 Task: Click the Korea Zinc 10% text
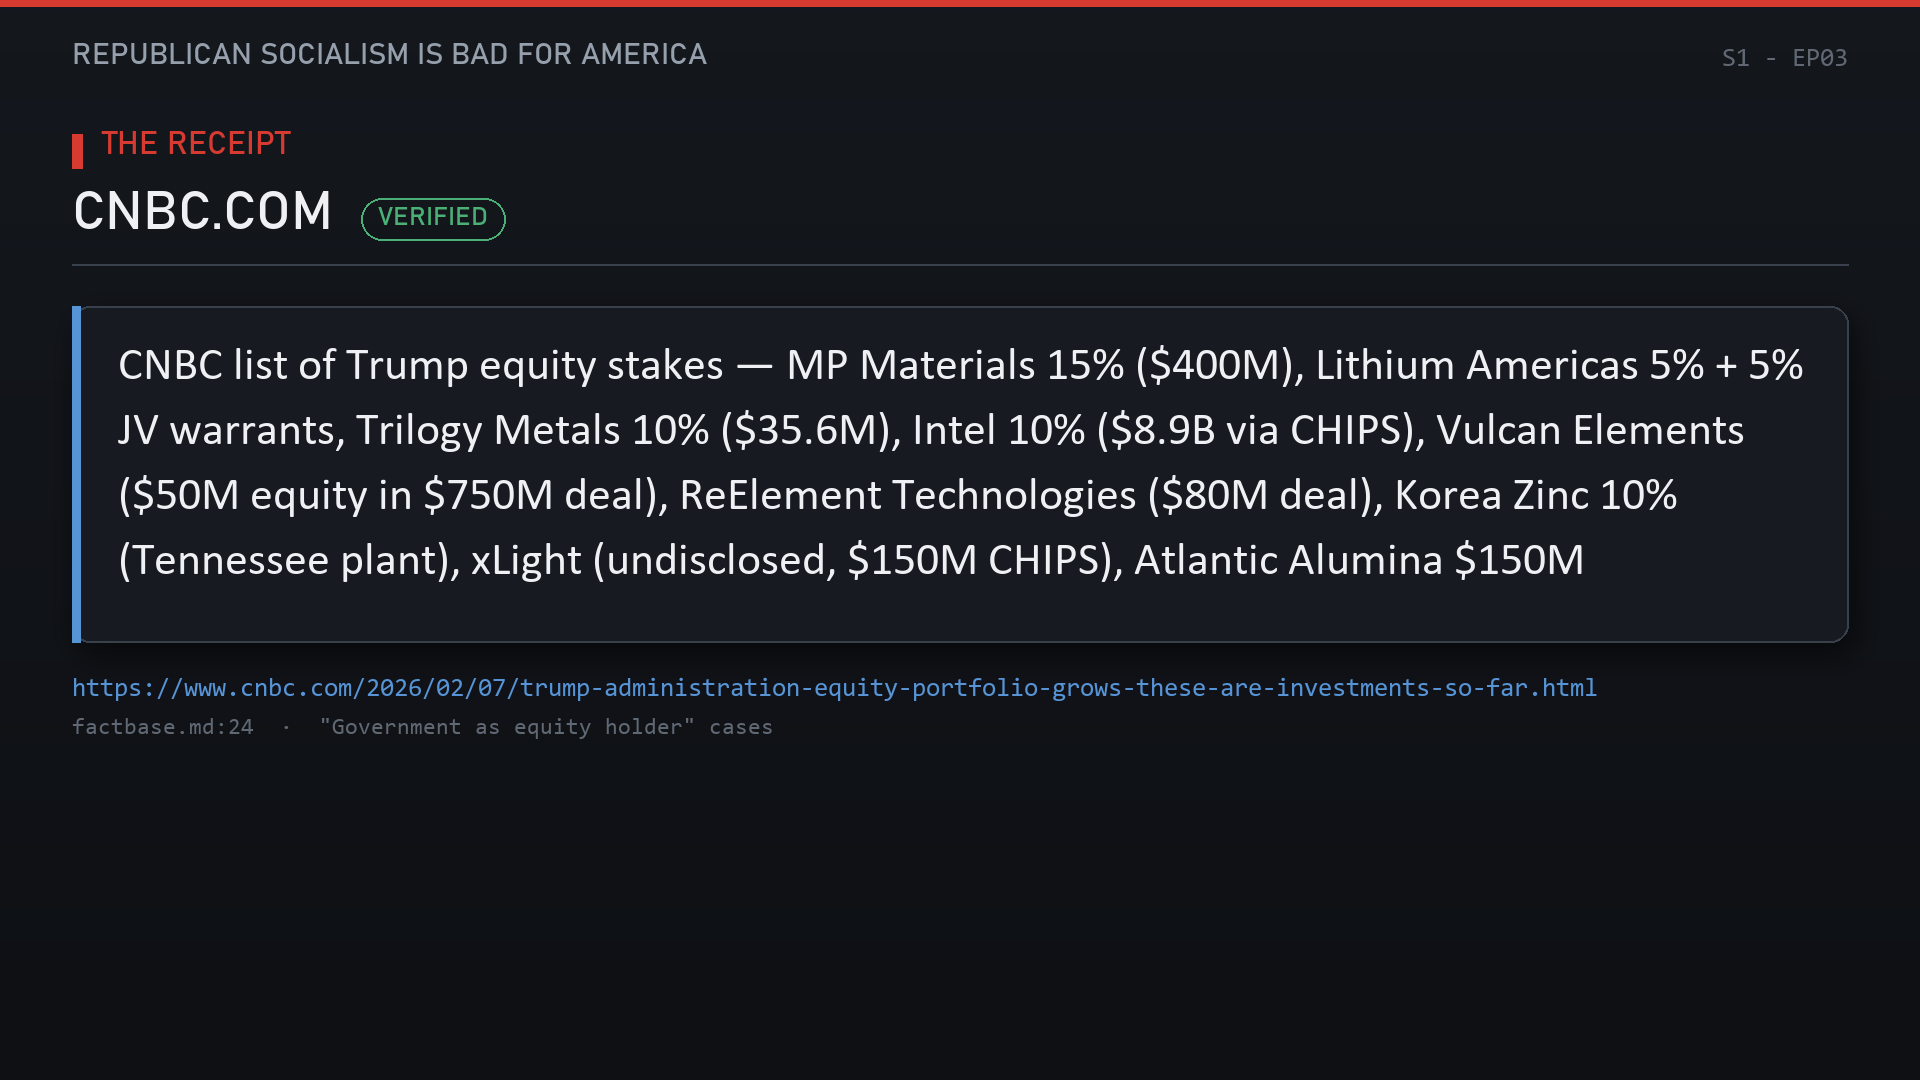(1536, 495)
